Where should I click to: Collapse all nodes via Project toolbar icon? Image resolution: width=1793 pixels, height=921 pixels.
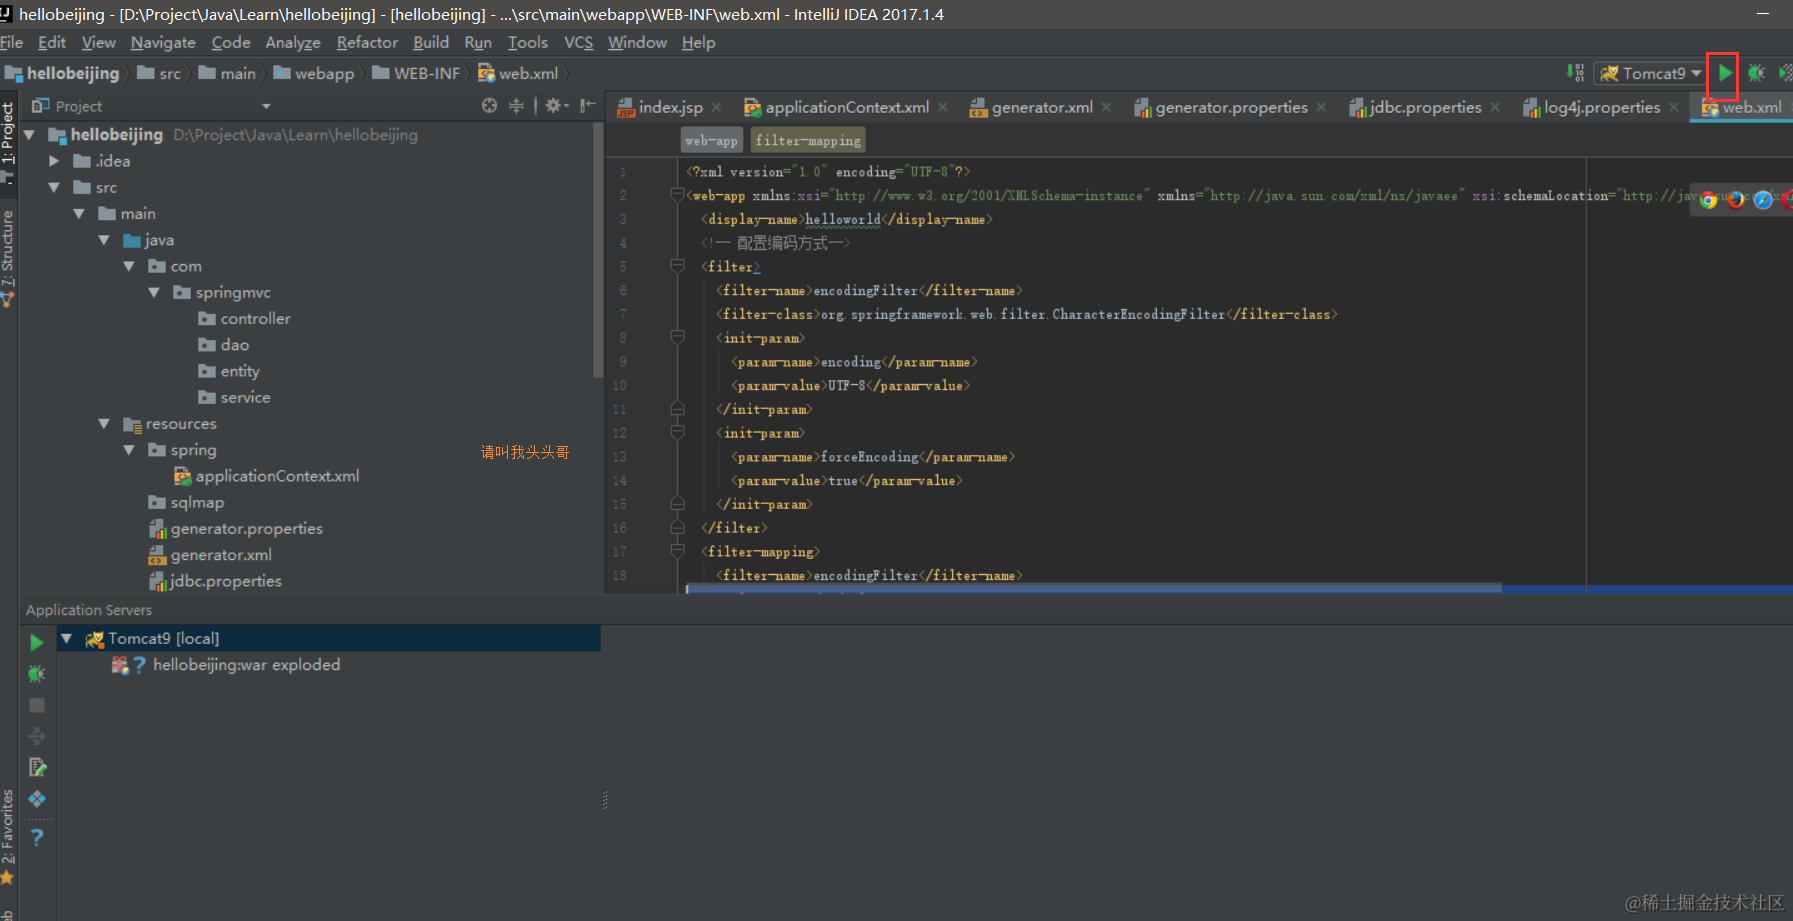516,105
